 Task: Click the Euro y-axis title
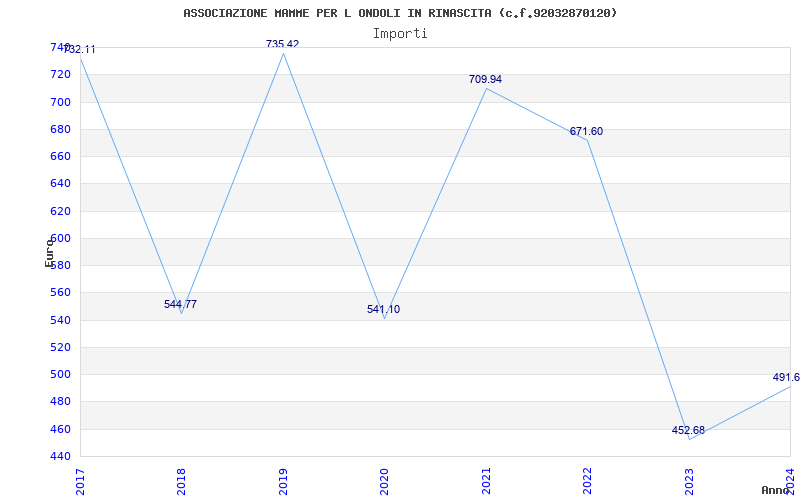tap(49, 253)
